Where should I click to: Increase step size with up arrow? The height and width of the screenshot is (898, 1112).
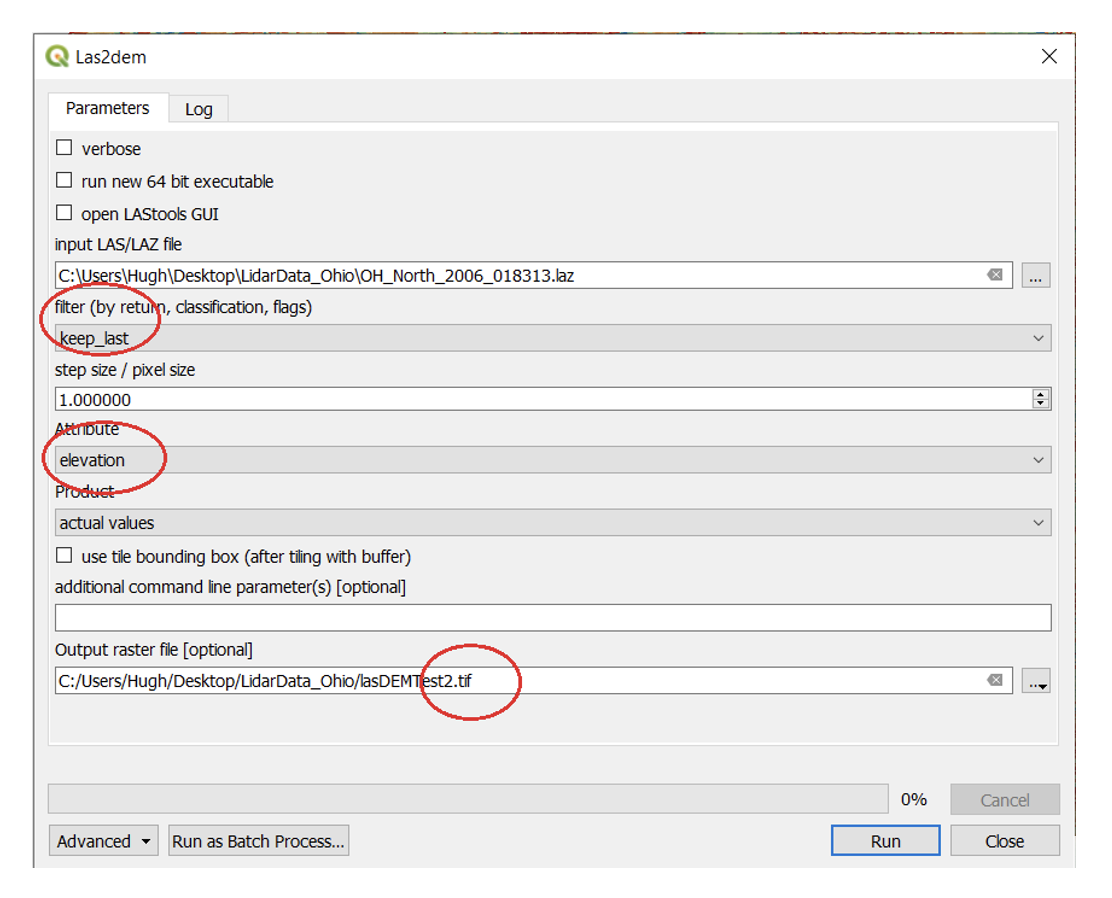1040,394
